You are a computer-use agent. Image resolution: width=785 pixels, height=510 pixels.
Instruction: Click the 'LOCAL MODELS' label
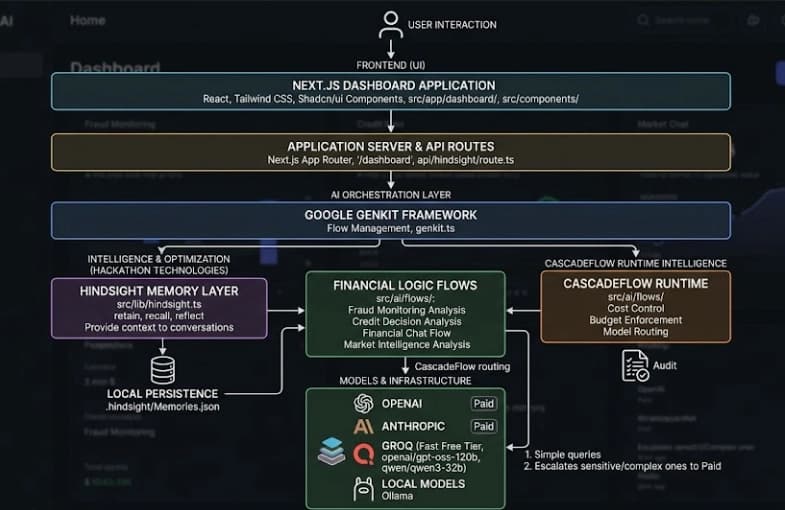[x=423, y=484]
